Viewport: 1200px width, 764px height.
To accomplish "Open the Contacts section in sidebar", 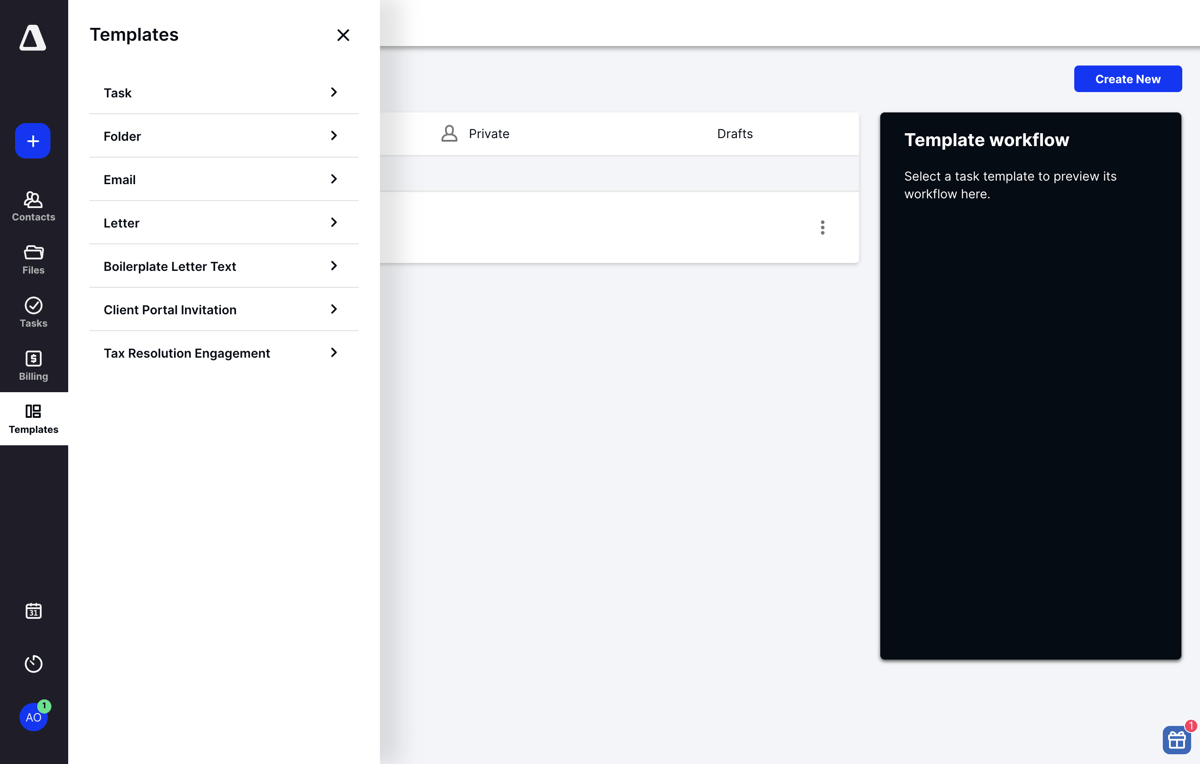I will [33, 205].
